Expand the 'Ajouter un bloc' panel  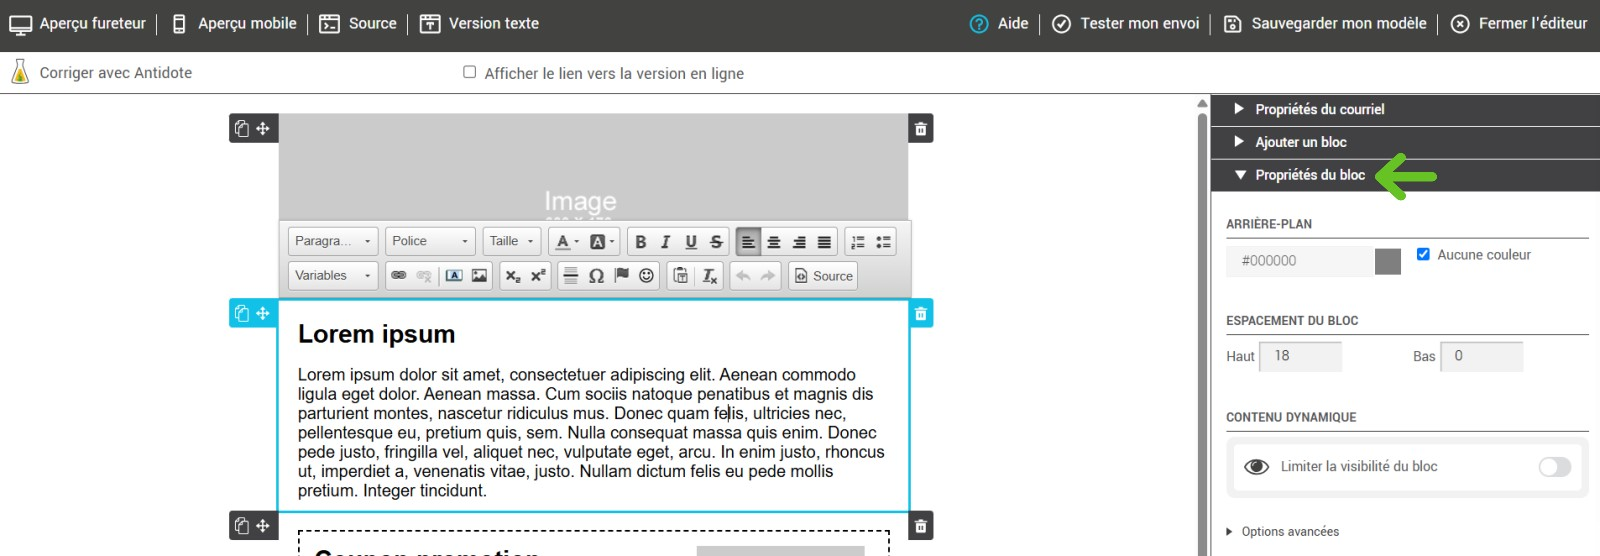[x=1300, y=142]
